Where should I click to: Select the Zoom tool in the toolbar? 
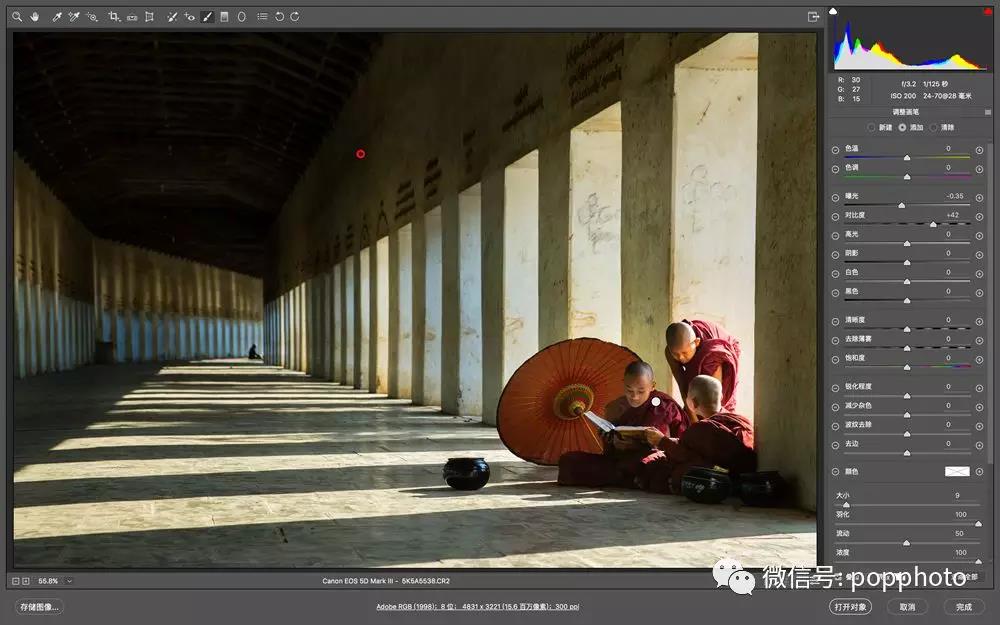tap(17, 16)
